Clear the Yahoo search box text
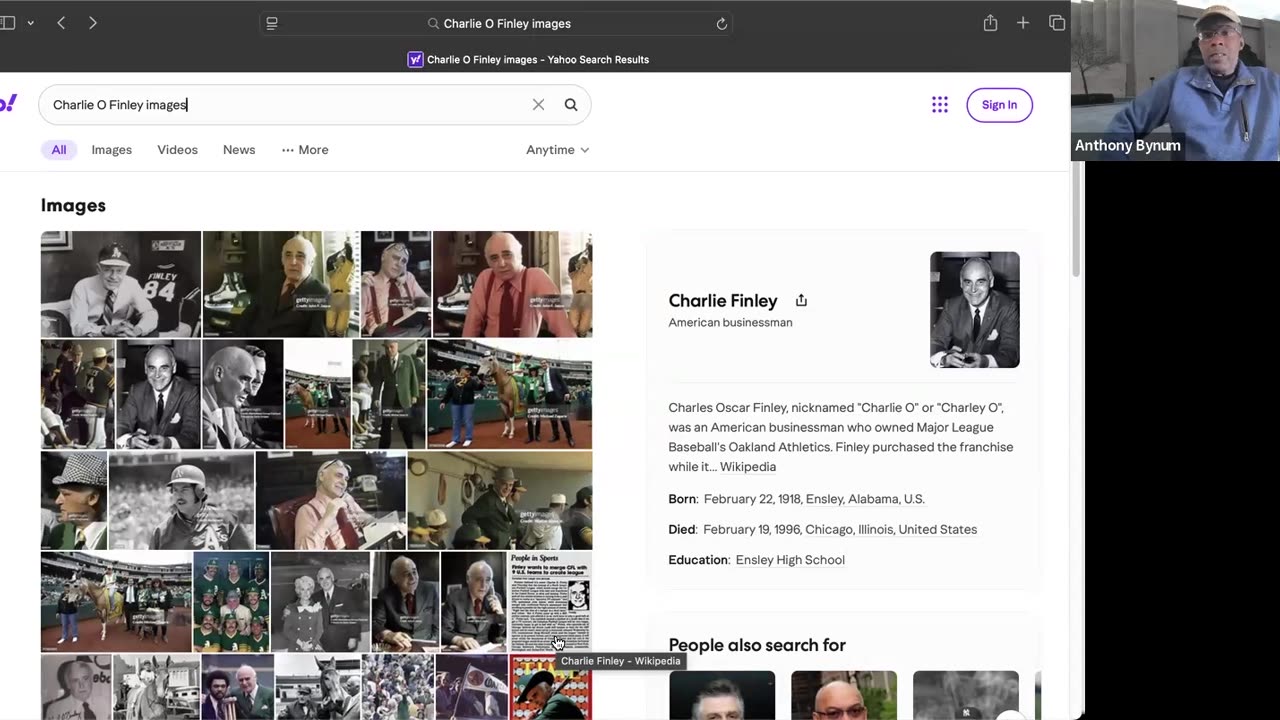The width and height of the screenshot is (1280, 720). coord(538,105)
